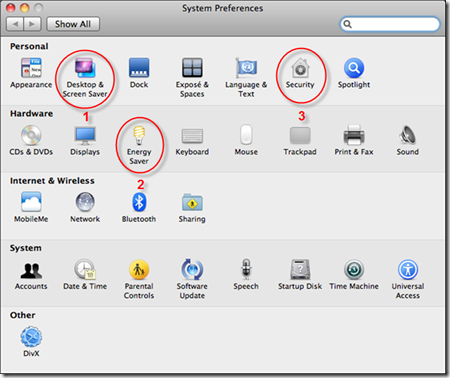The image size is (450, 378).
Task: Open Print & Fax preferences
Action: [x=354, y=140]
